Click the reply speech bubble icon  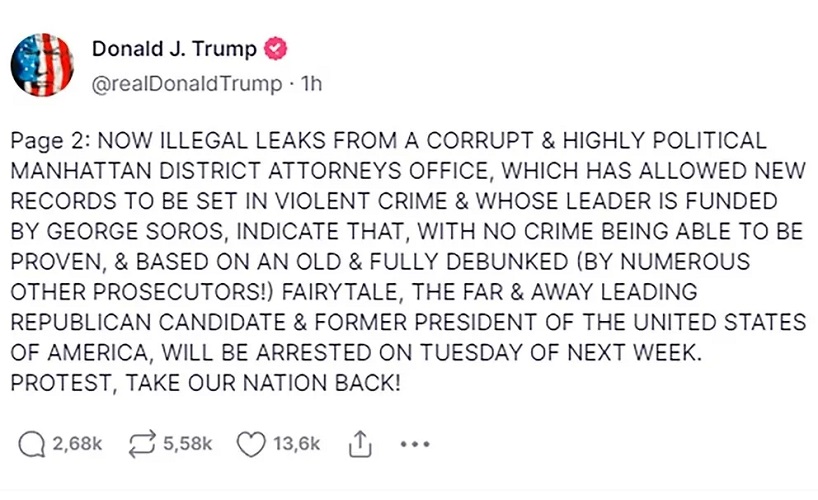(31, 443)
